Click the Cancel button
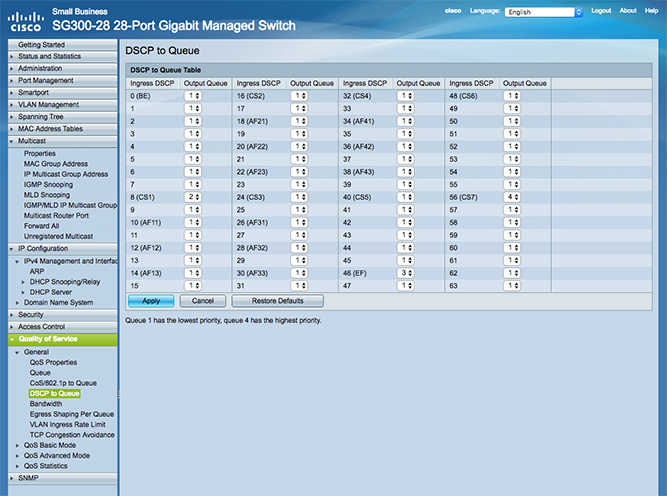Screen dimensions: 667x496 point(203,300)
